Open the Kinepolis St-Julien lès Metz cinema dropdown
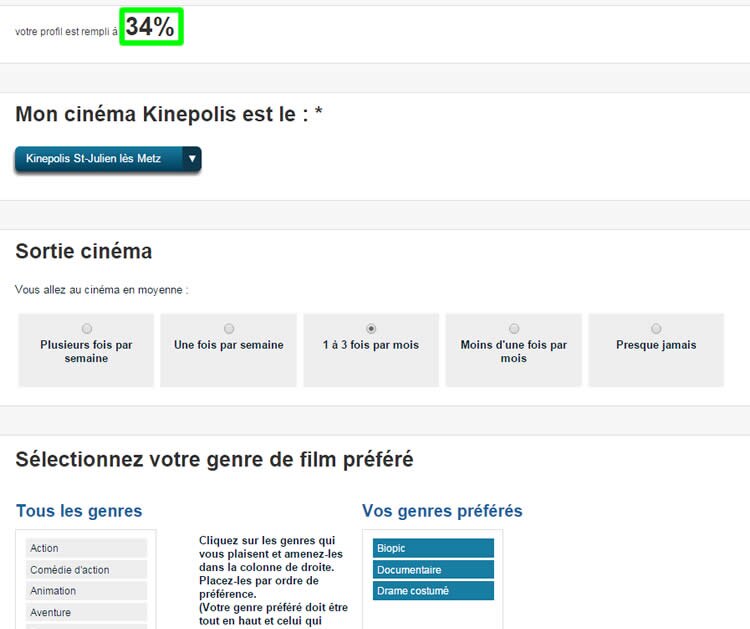The image size is (750, 629). click(x=108, y=159)
